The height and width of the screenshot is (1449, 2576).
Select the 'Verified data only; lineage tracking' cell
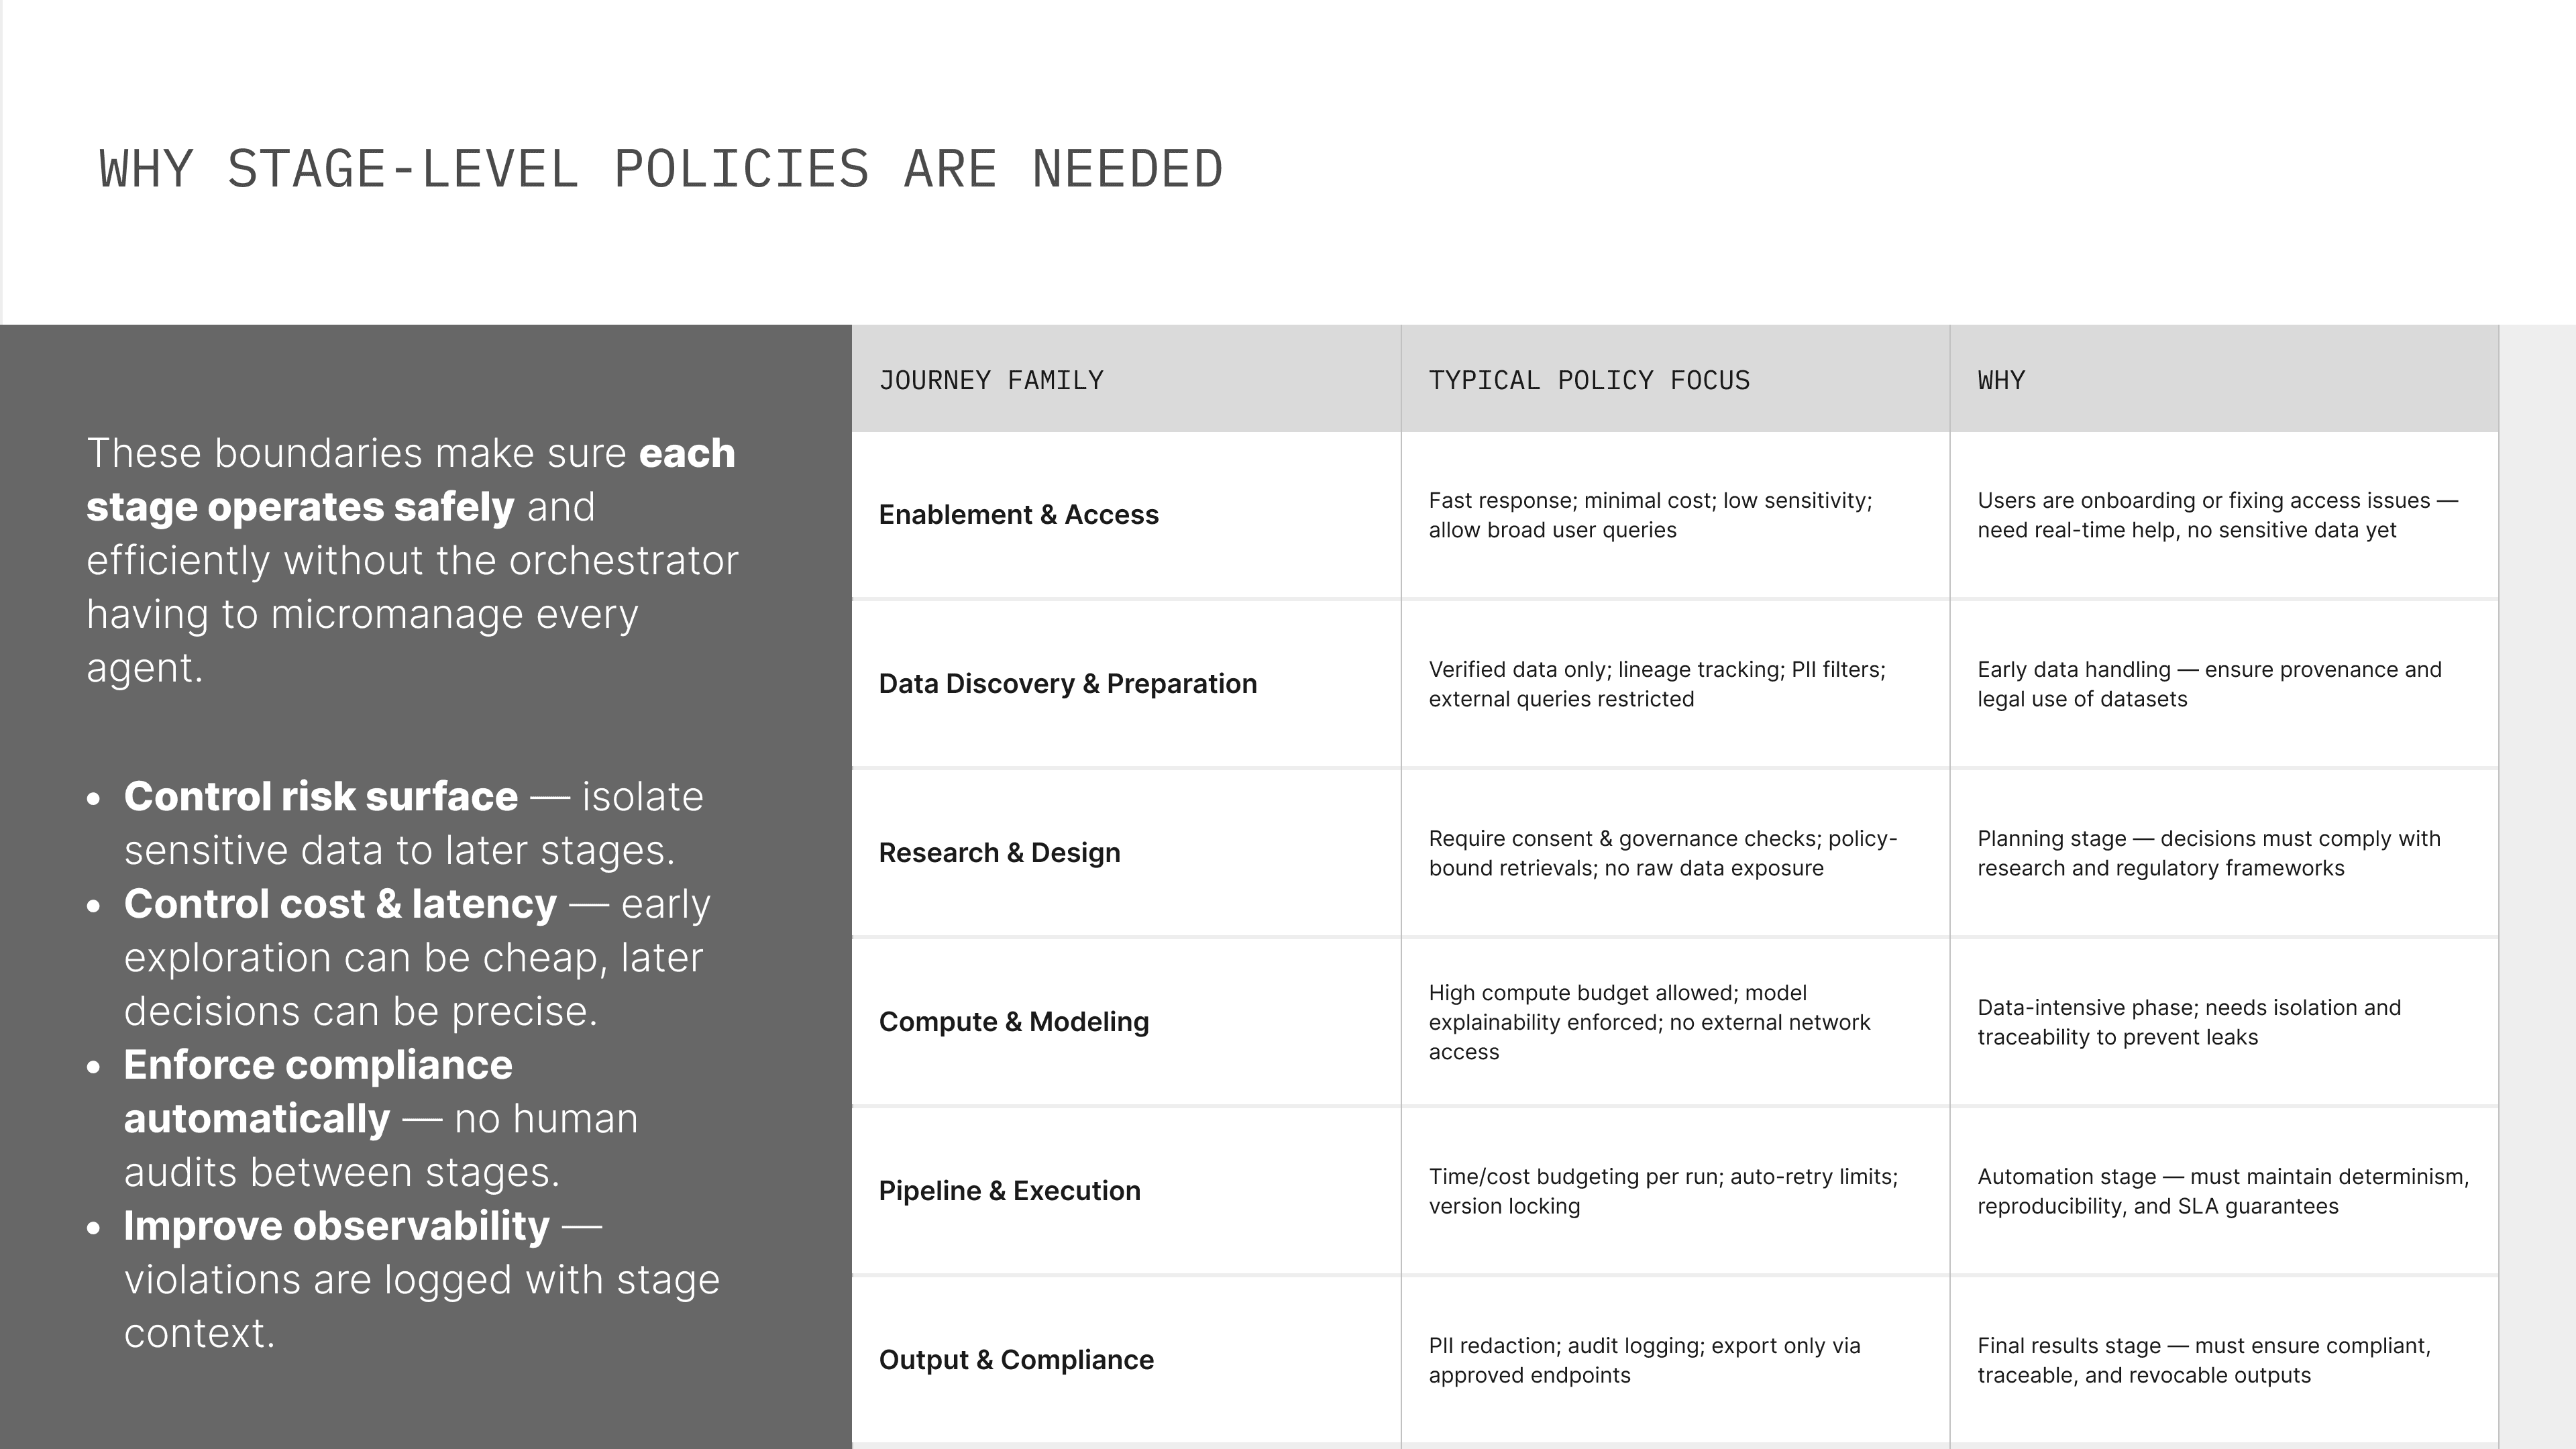tap(1656, 684)
